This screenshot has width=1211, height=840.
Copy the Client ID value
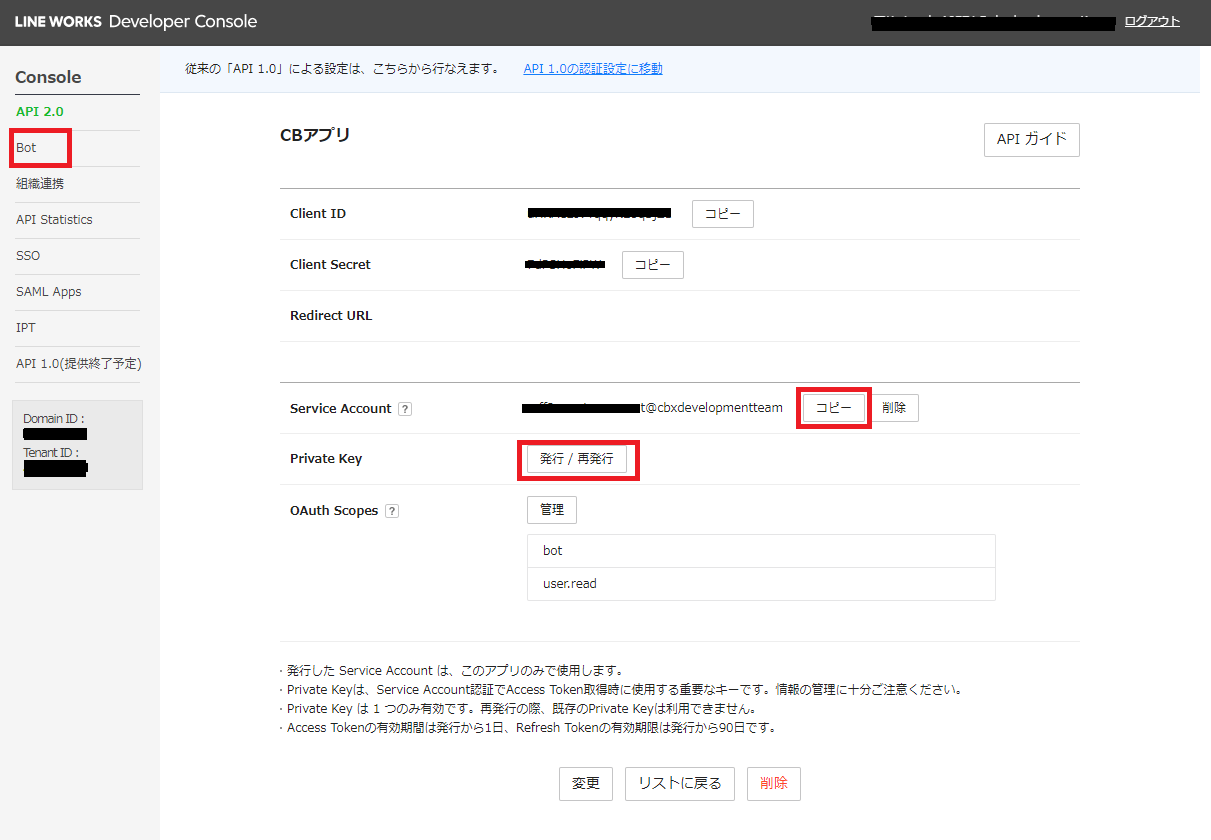tap(722, 214)
